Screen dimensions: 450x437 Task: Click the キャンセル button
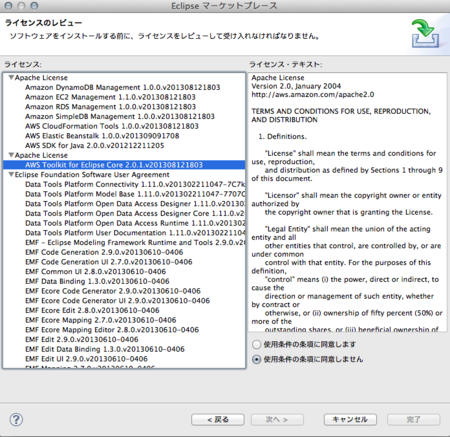pyautogui.click(x=350, y=419)
